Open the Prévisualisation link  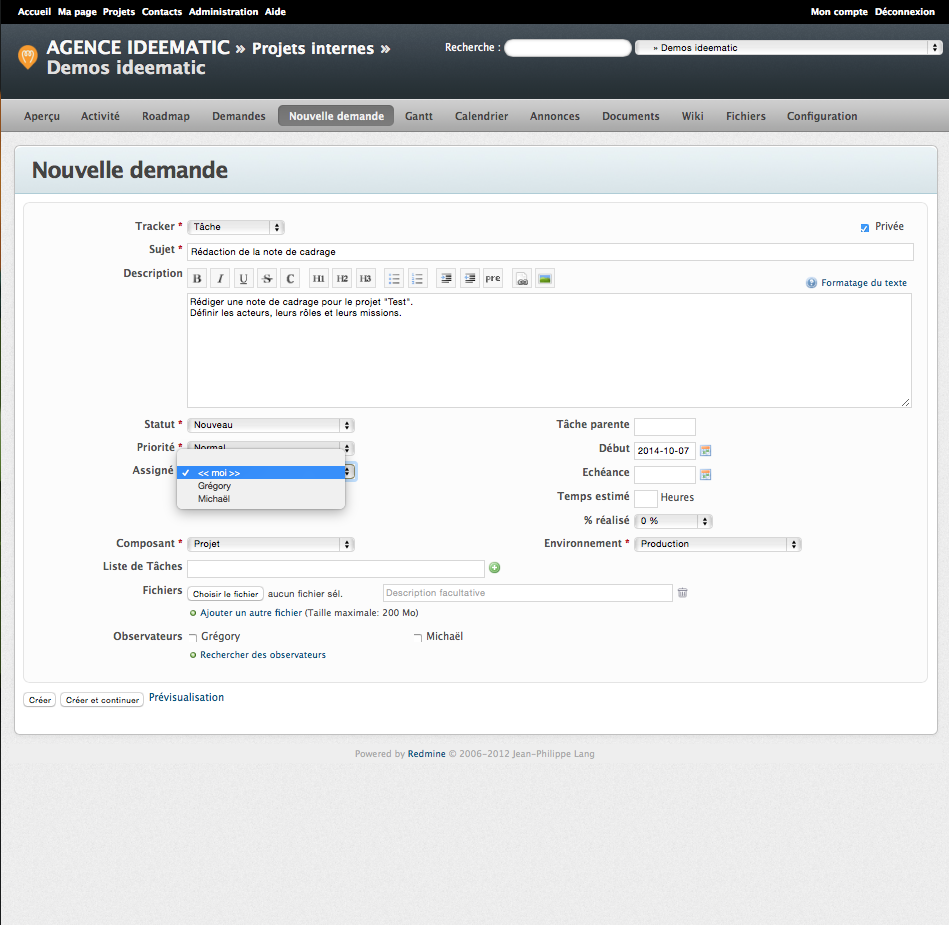click(186, 697)
